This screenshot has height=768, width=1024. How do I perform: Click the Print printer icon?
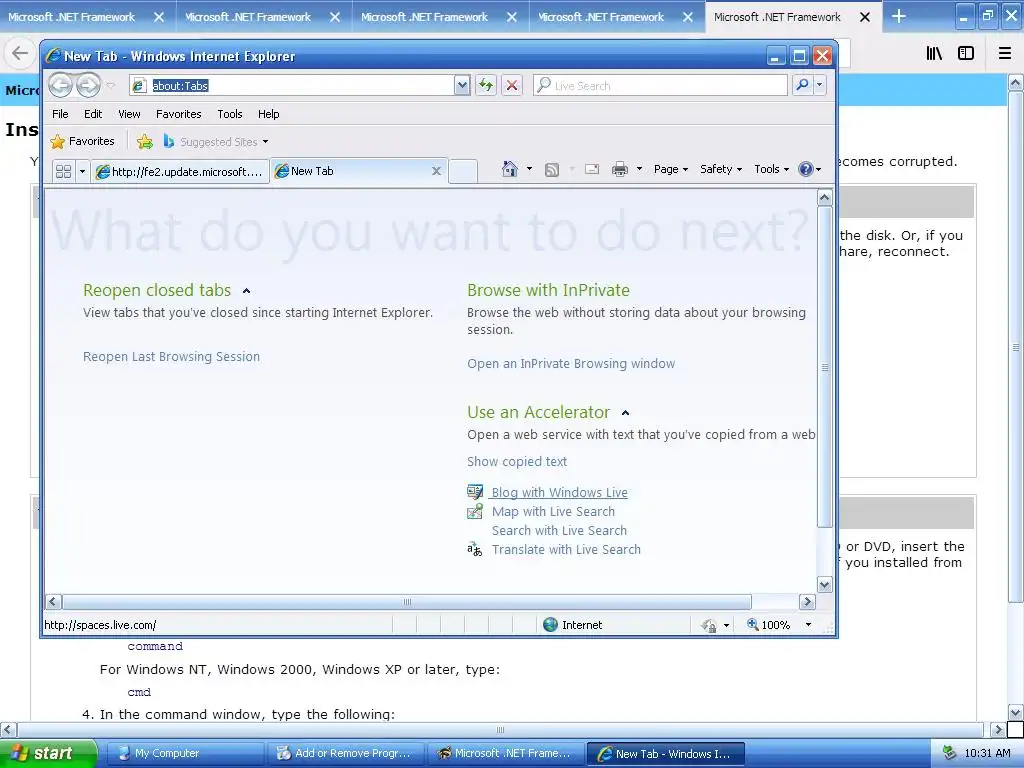620,170
